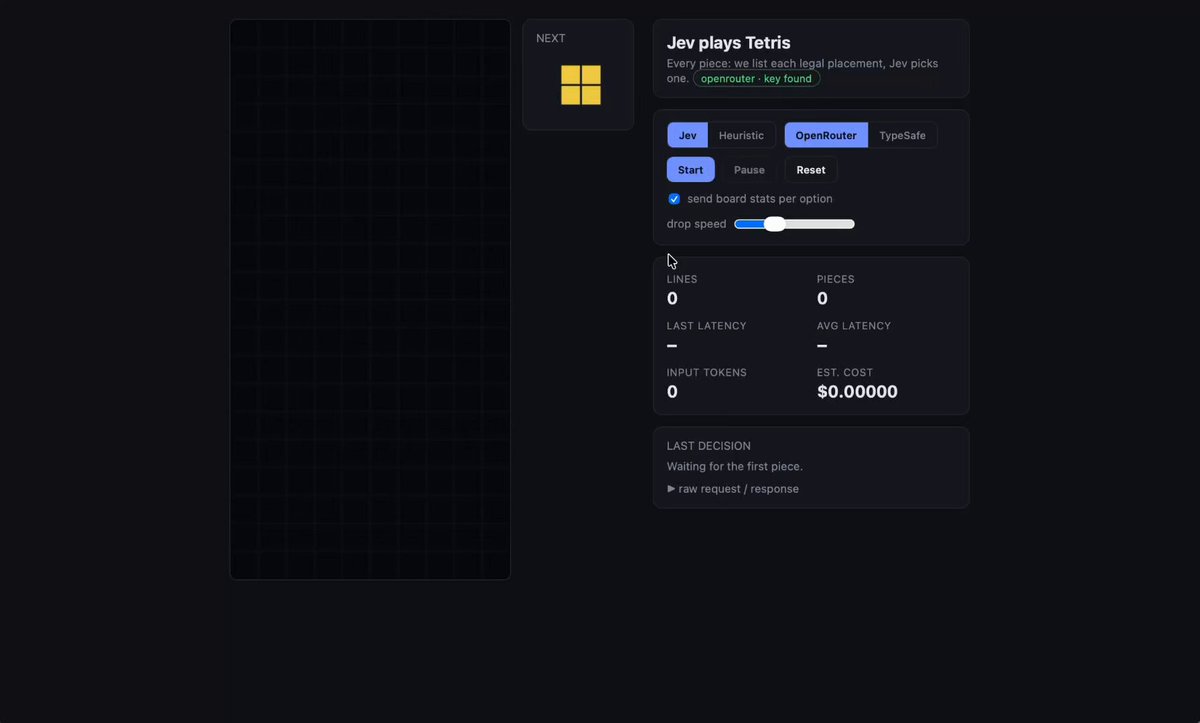Start the Tetris game
1200x723 pixels.
[x=691, y=170]
